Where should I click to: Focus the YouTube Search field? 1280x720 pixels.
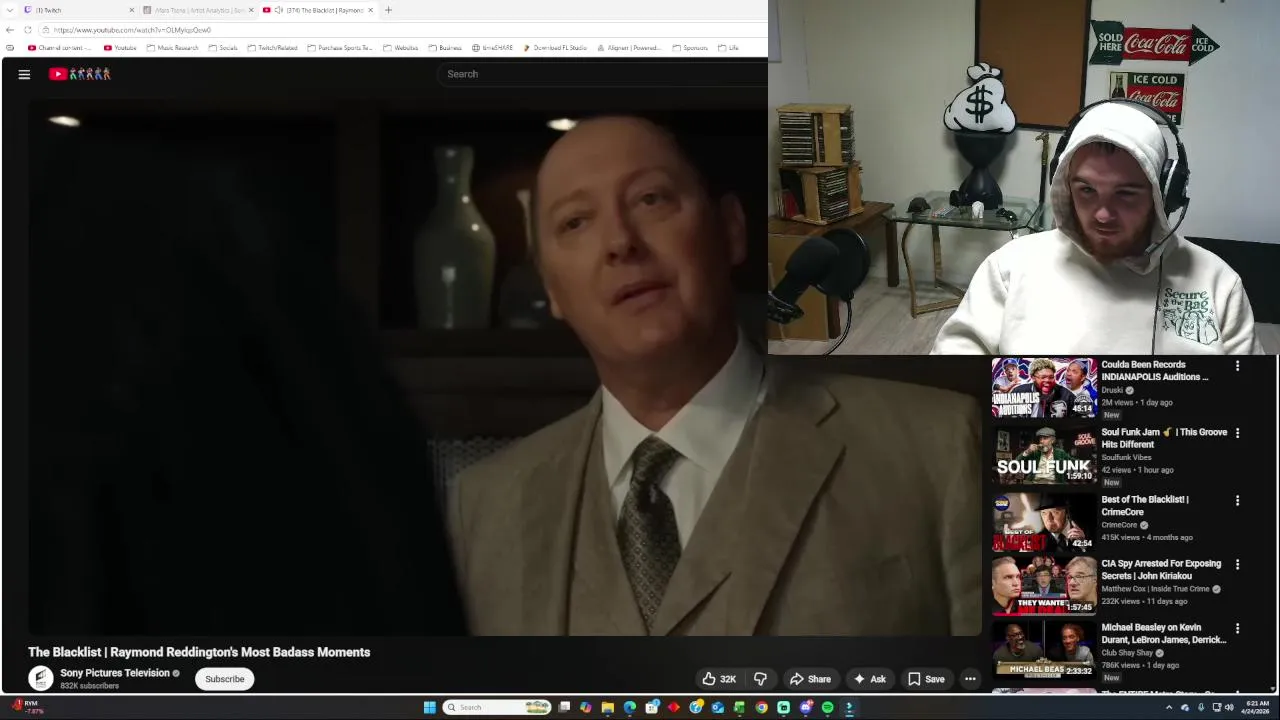coord(603,74)
